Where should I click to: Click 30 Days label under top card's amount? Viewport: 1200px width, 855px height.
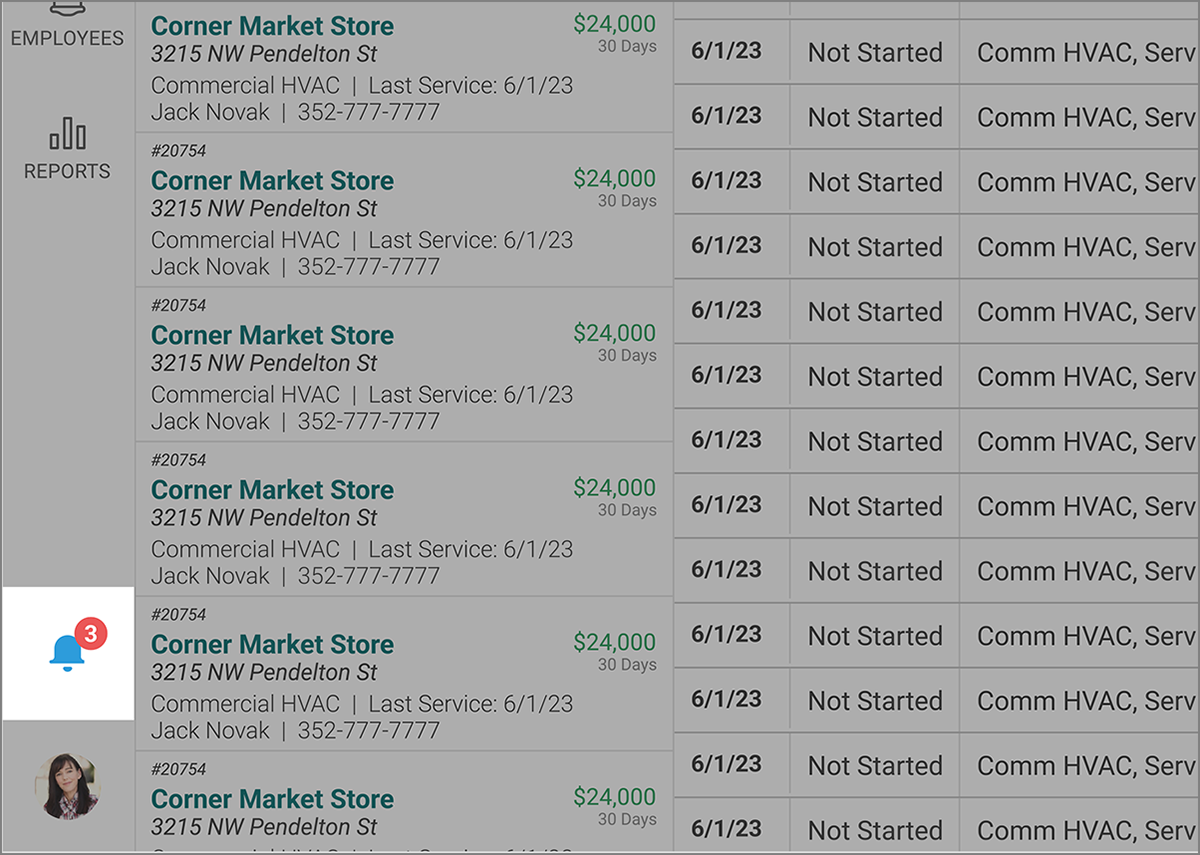tap(627, 46)
